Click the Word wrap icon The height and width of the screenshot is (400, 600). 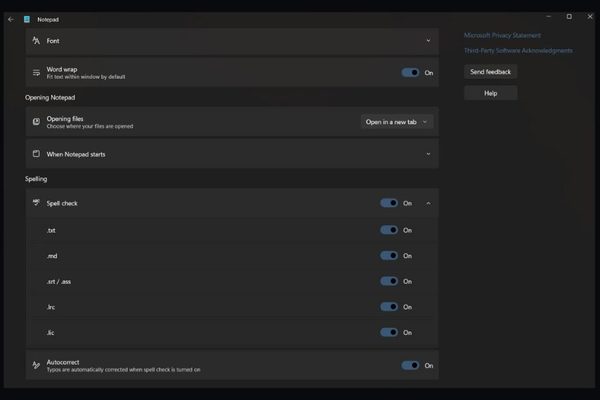(x=36, y=72)
